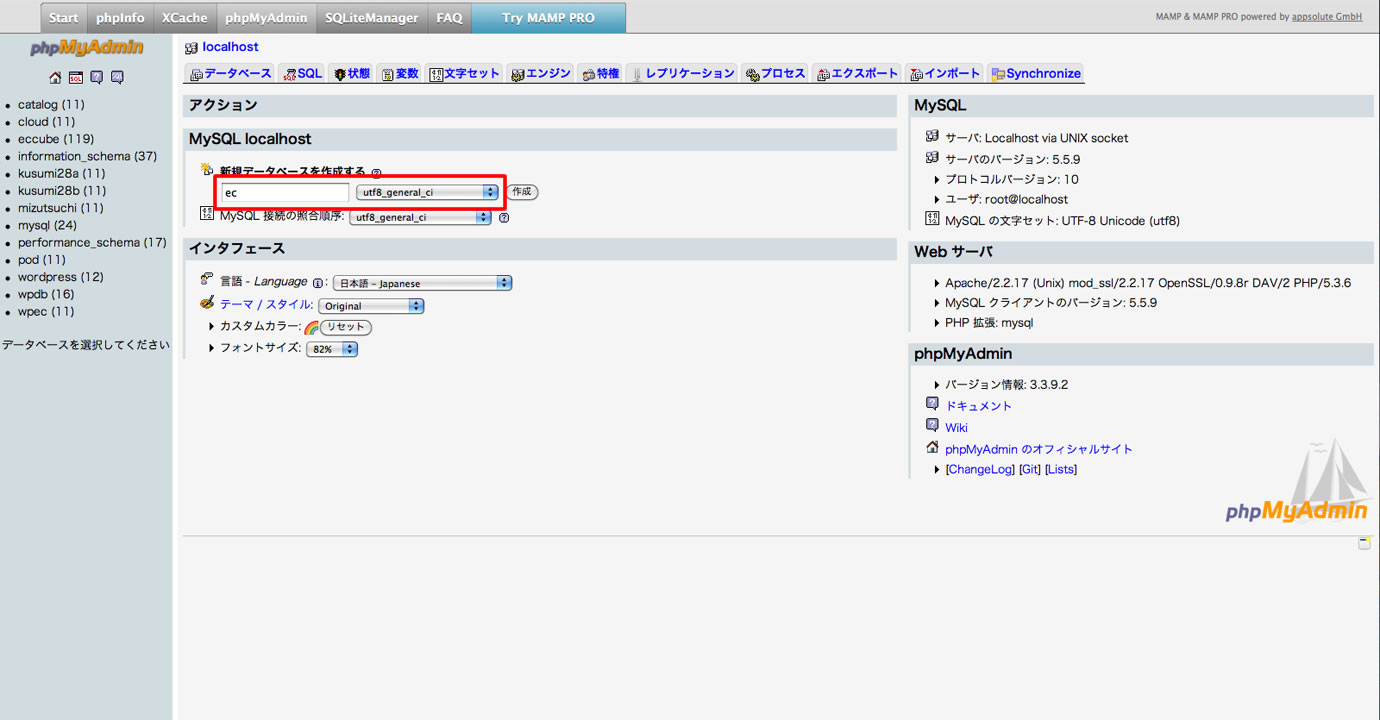Open the 状態 status tab
This screenshot has width=1380, height=720.
pyautogui.click(x=352, y=73)
